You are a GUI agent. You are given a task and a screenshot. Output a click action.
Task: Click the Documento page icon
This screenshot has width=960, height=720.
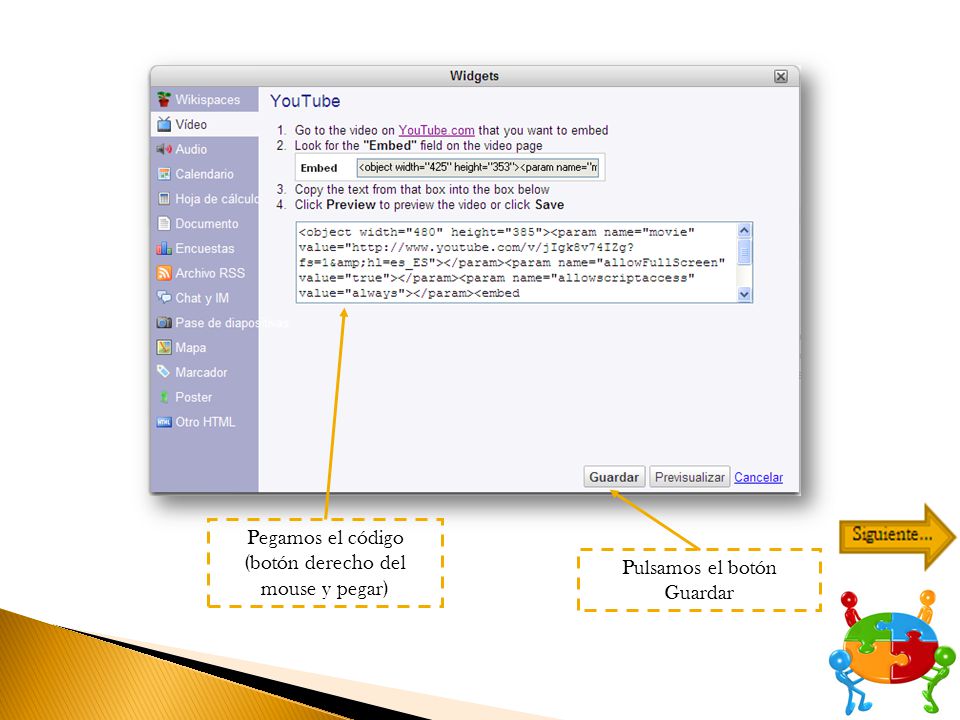click(x=163, y=223)
